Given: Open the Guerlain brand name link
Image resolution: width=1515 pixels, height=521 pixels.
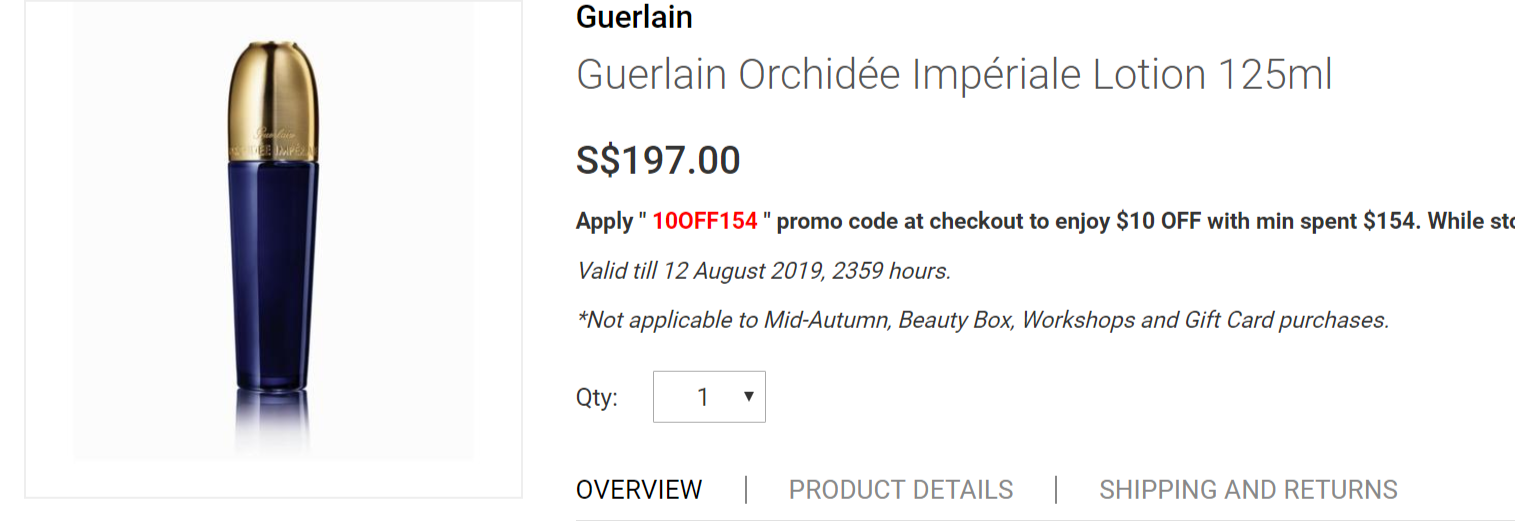Looking at the screenshot, I should pos(634,17).
